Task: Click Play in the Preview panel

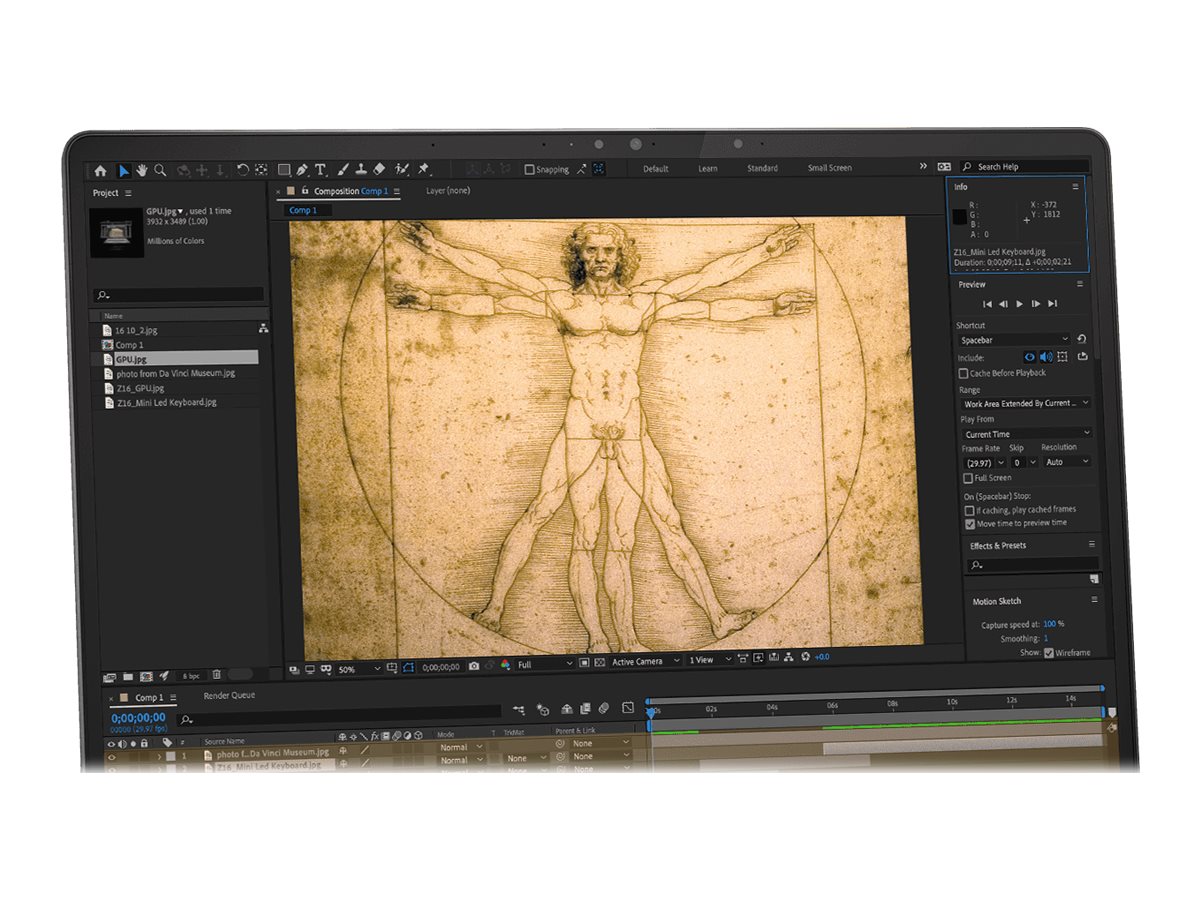Action: [x=1020, y=303]
